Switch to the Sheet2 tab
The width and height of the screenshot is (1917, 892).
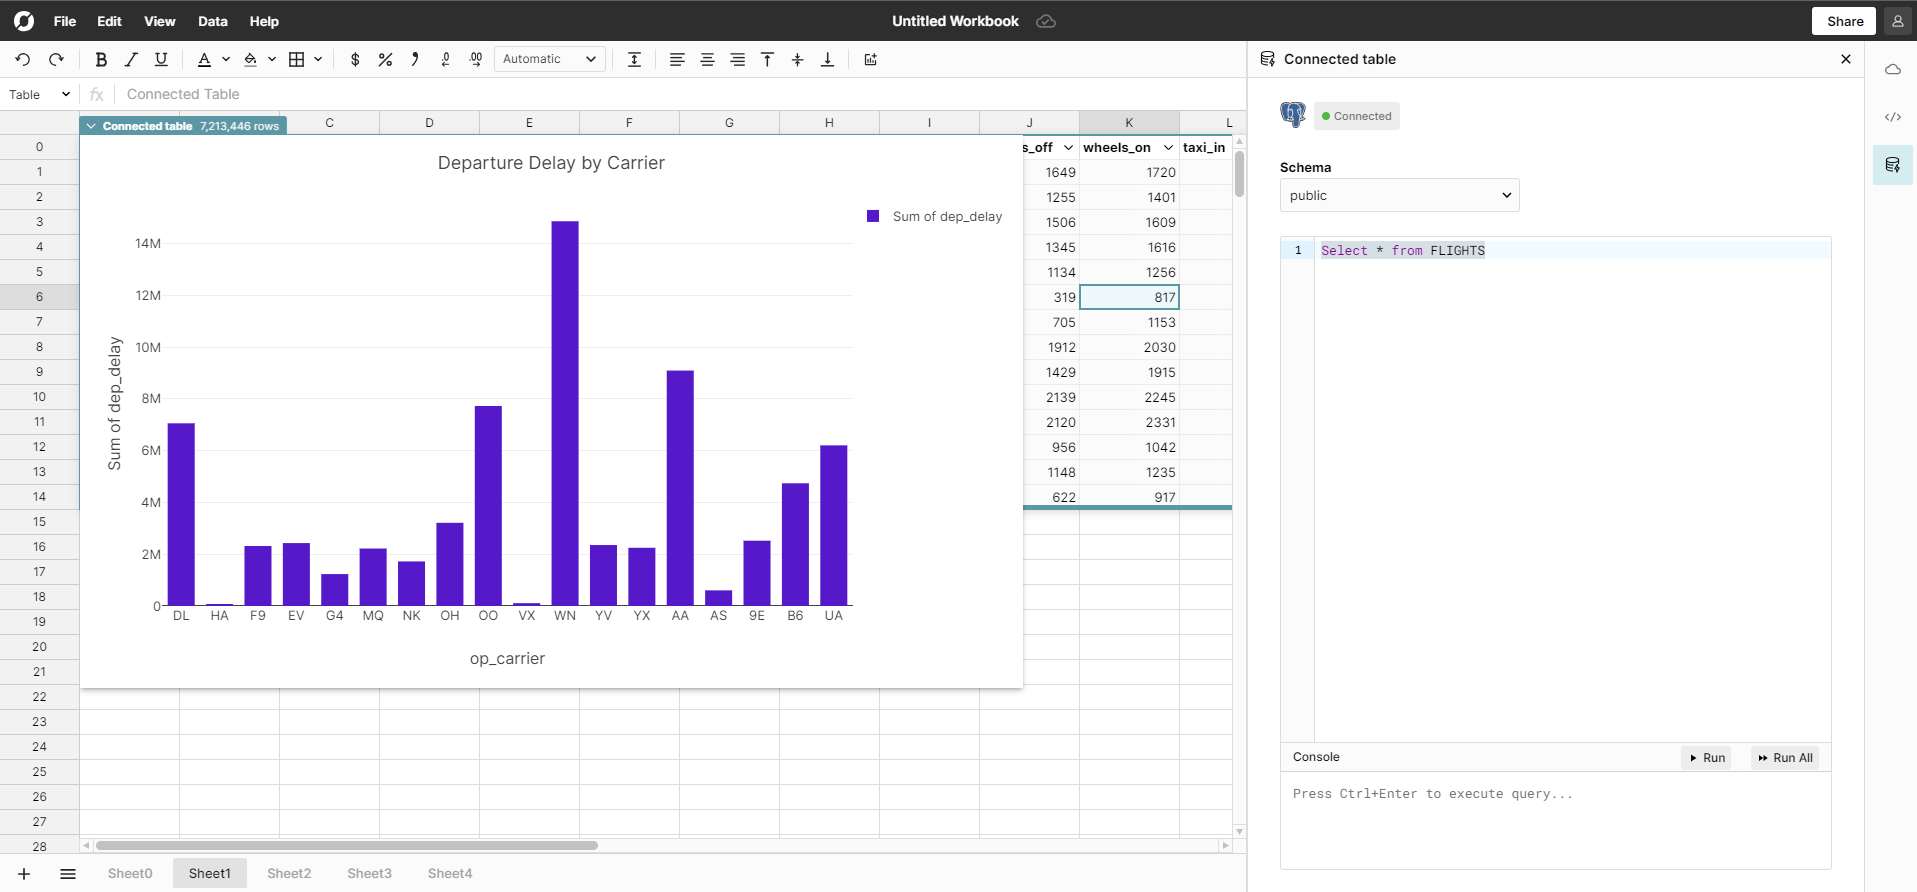[289, 873]
